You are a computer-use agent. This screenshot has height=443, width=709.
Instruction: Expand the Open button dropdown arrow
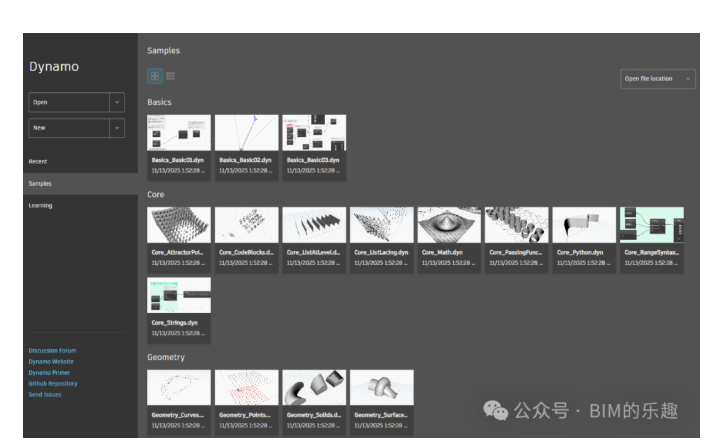[116, 102]
